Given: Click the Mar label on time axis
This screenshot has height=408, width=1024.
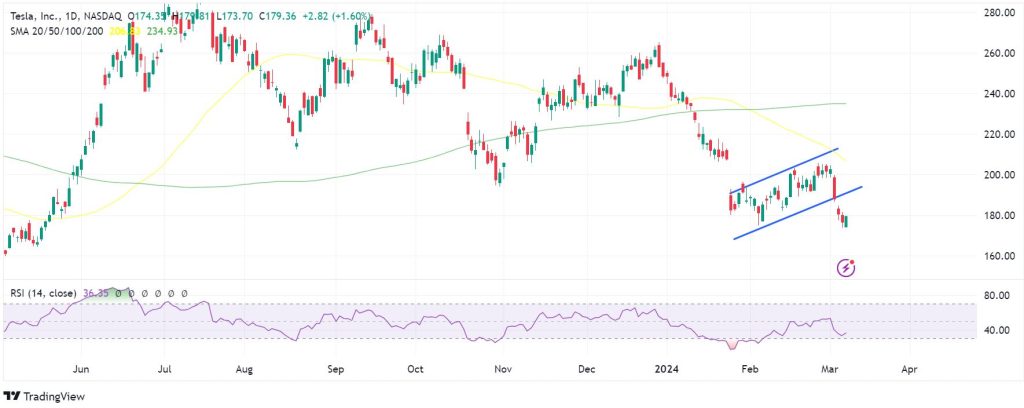Looking at the screenshot, I should pyautogui.click(x=830, y=369).
